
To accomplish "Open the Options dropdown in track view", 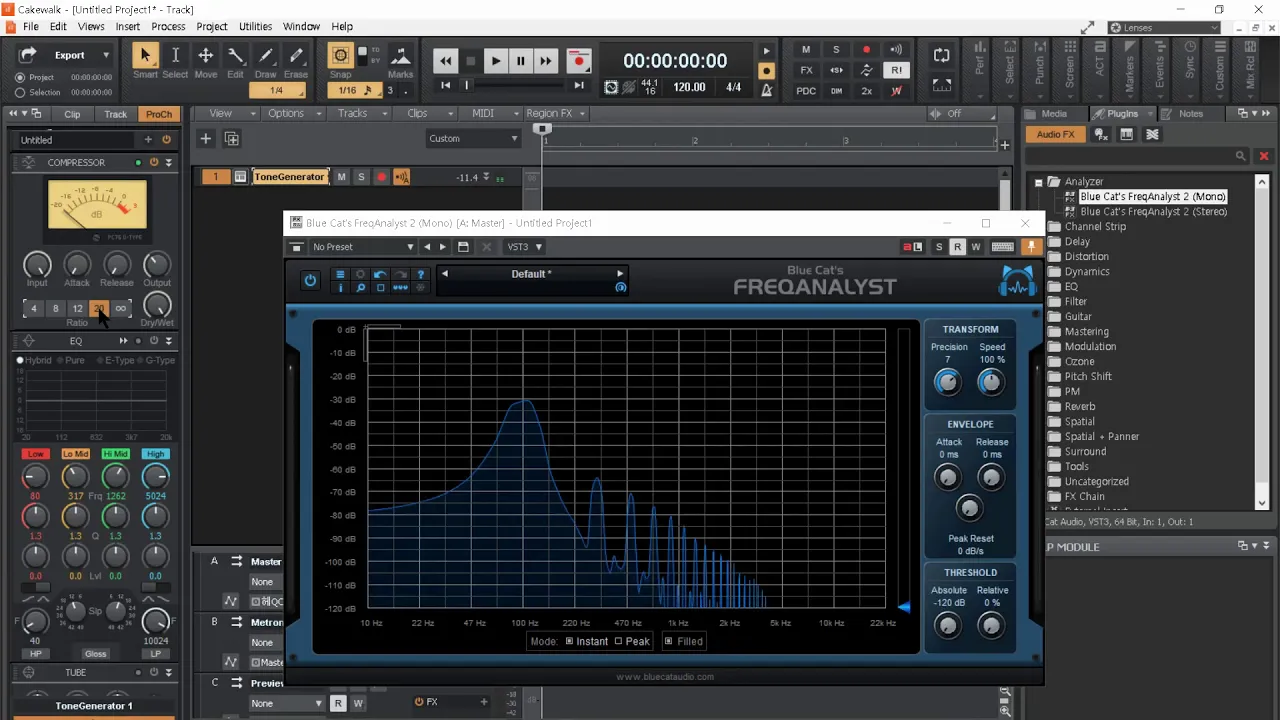I will click(x=291, y=114).
